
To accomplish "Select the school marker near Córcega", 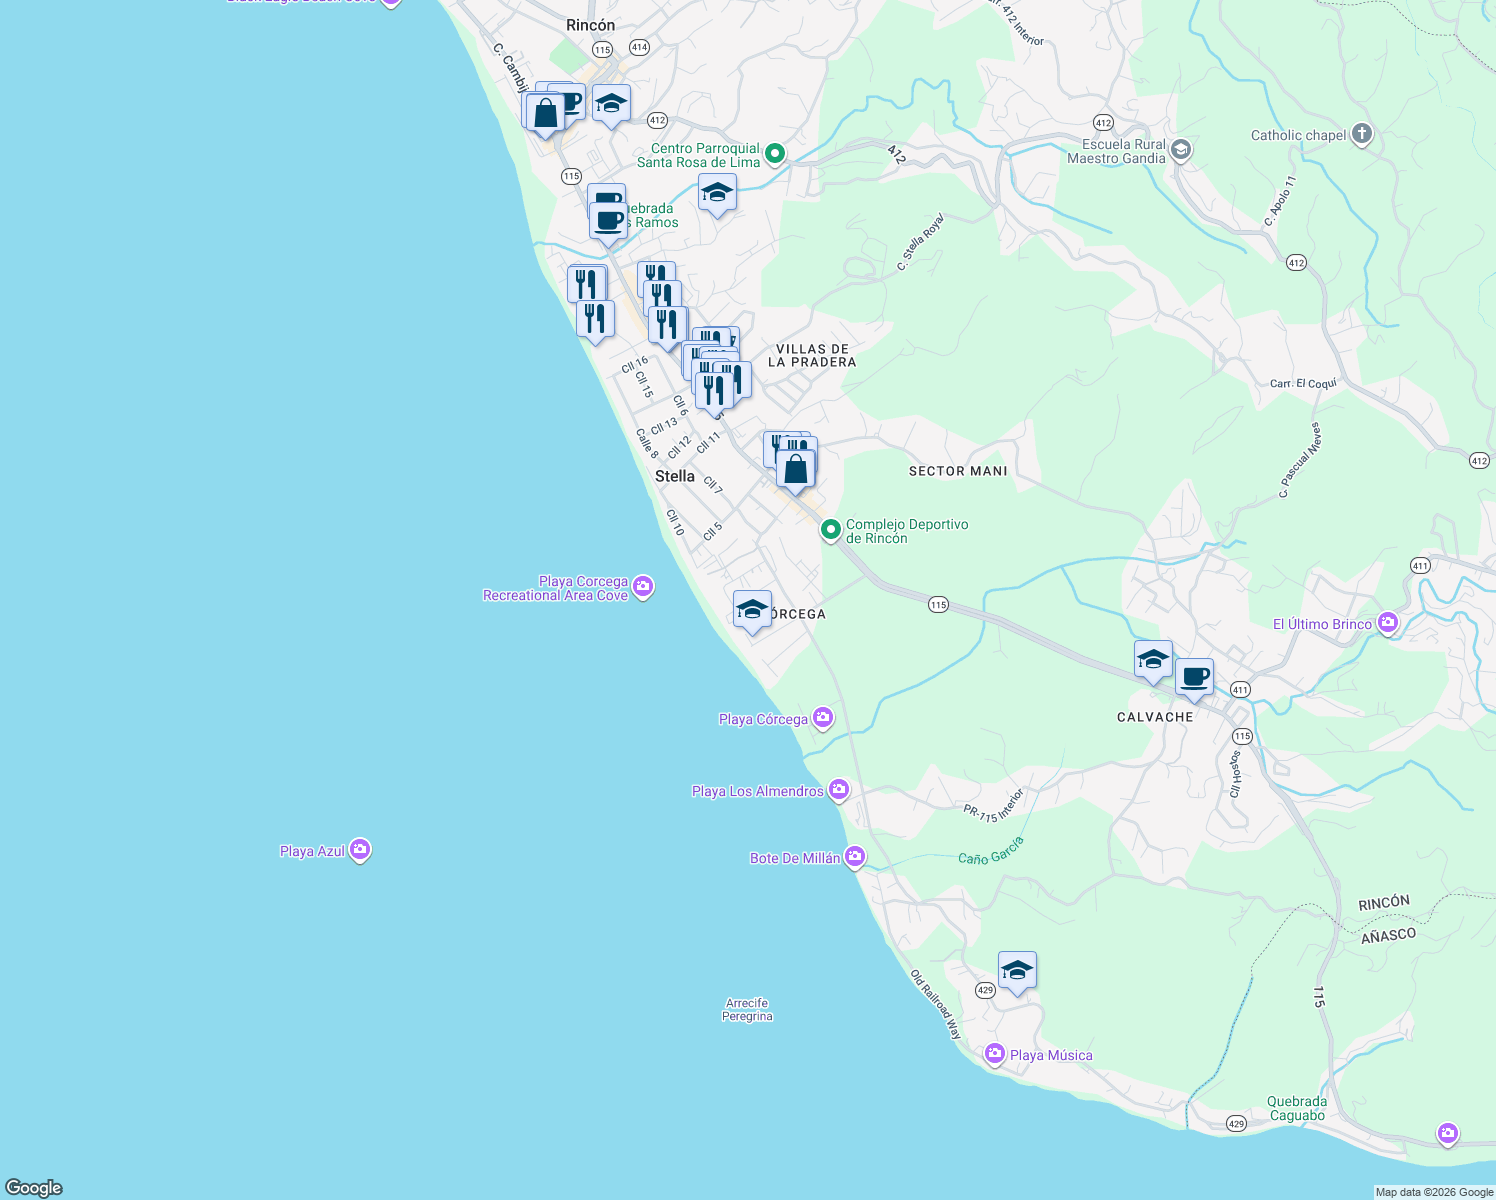I will click(x=752, y=606).
